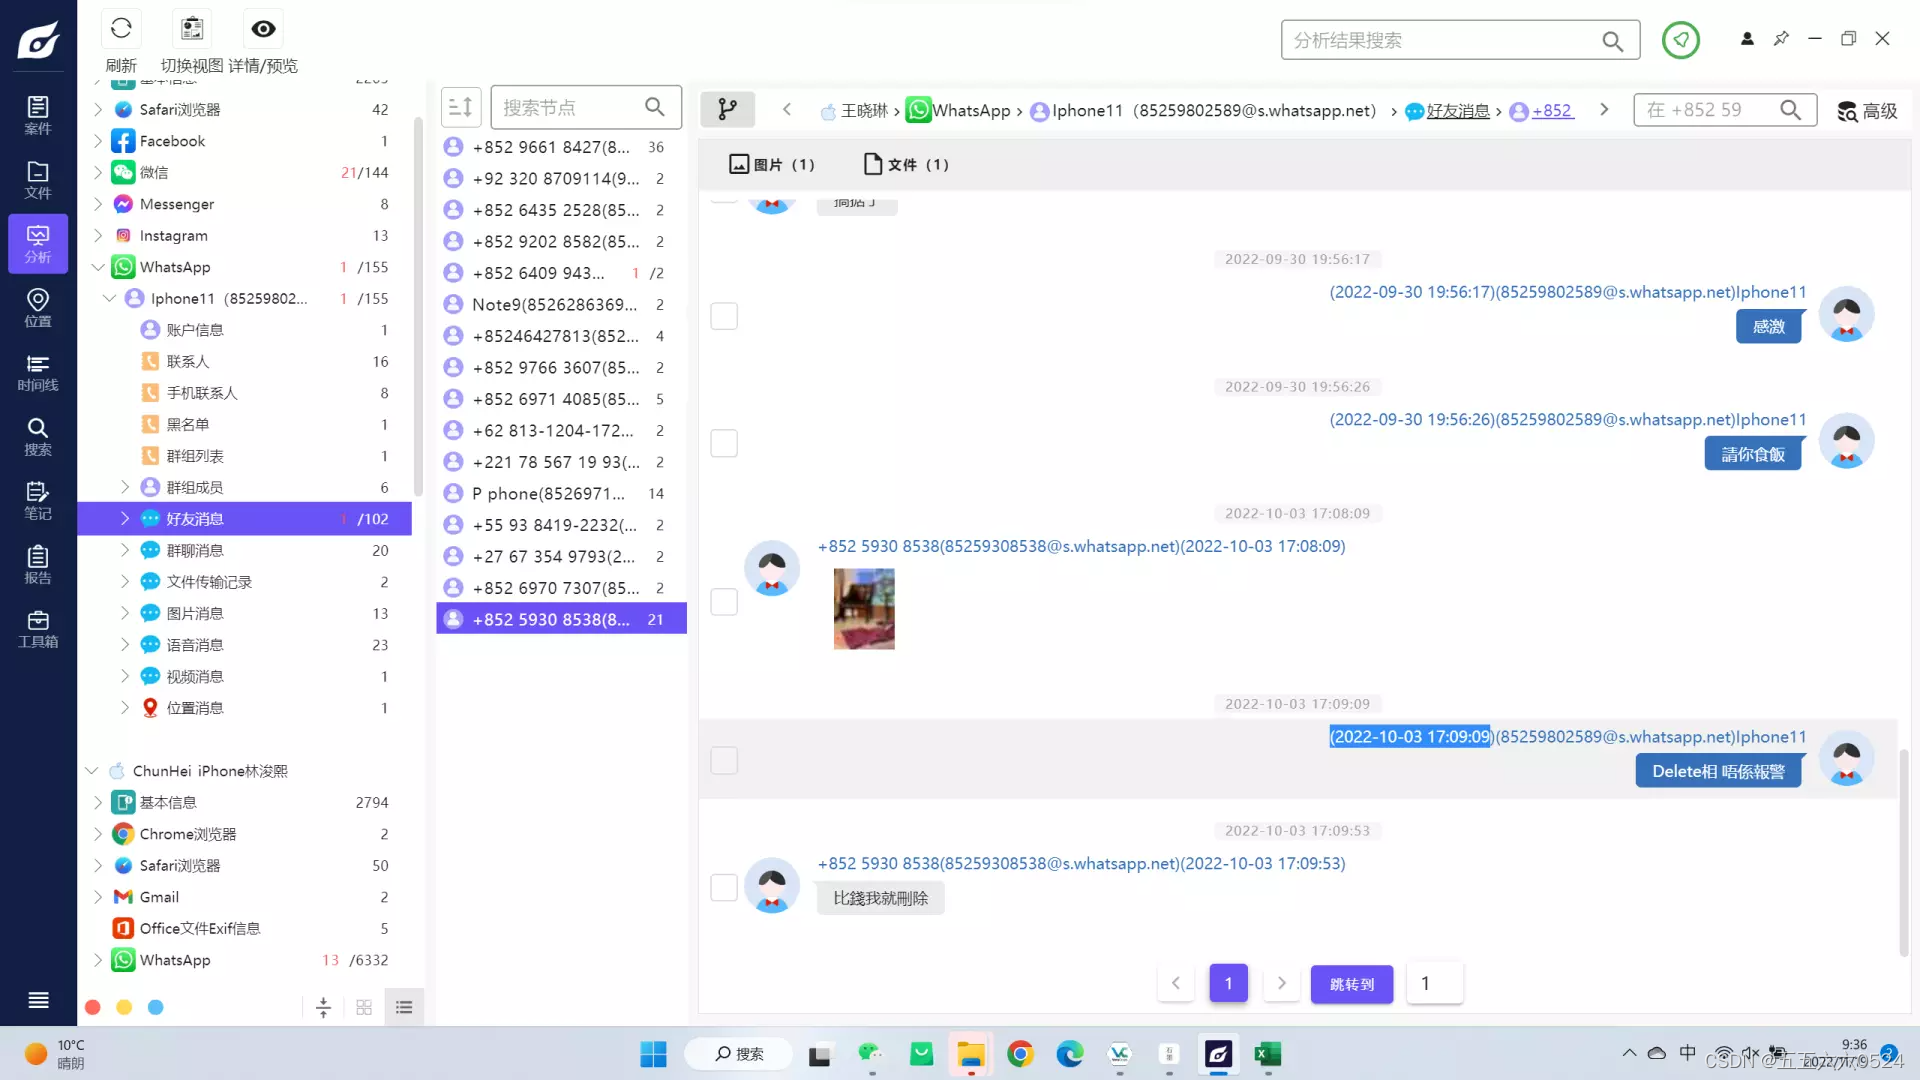Open the Timeline section in sidebar
Image resolution: width=1920 pixels, height=1080 pixels.
(38, 372)
